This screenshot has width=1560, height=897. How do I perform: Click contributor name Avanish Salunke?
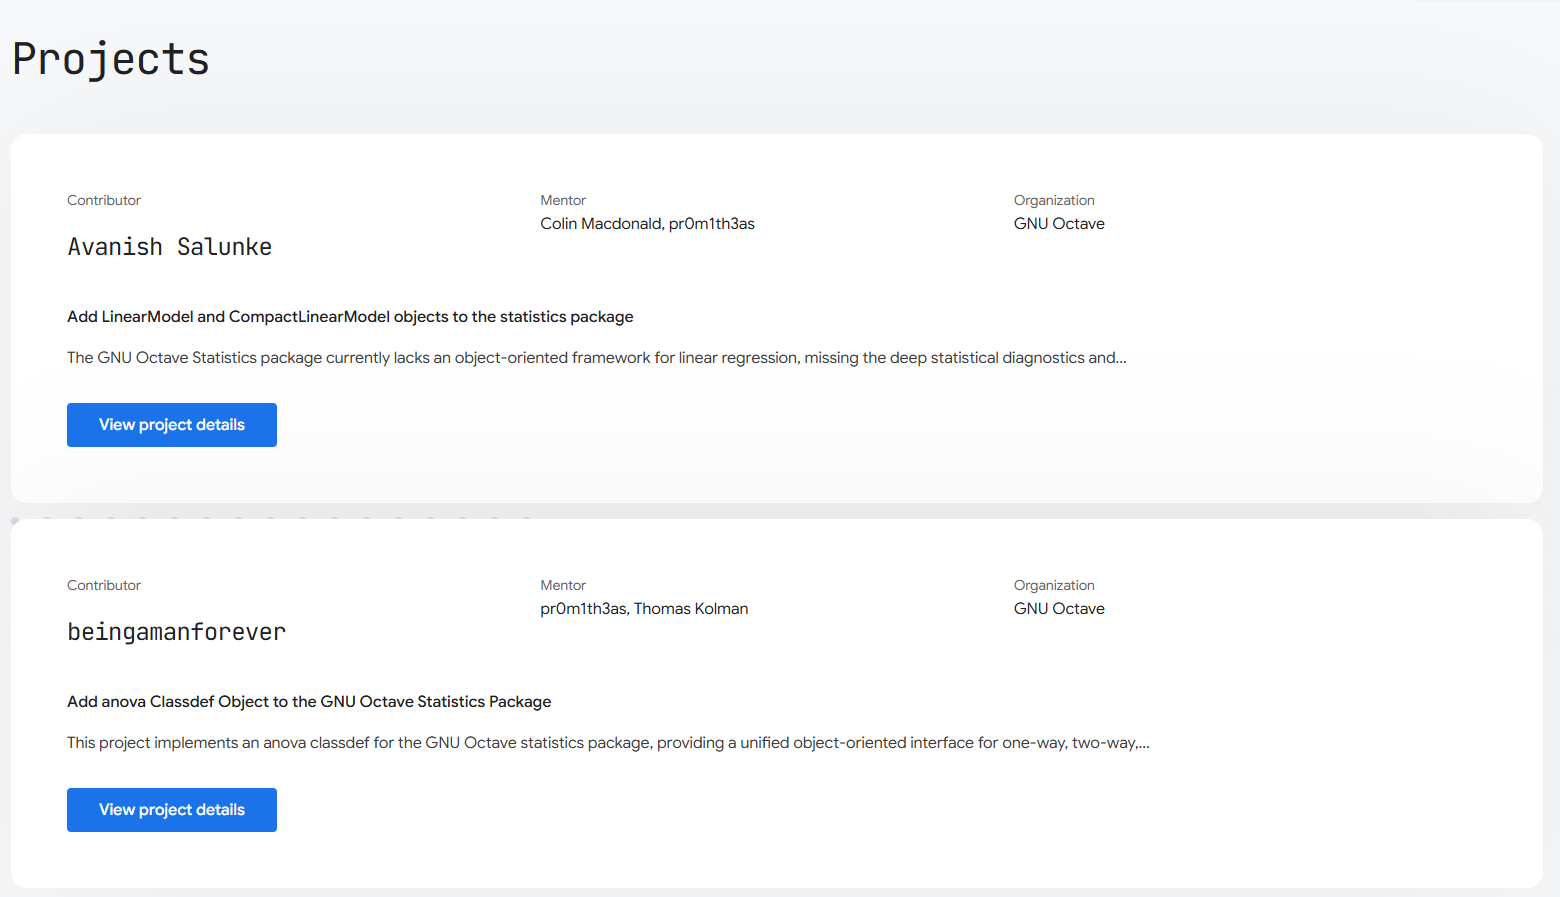(170, 247)
